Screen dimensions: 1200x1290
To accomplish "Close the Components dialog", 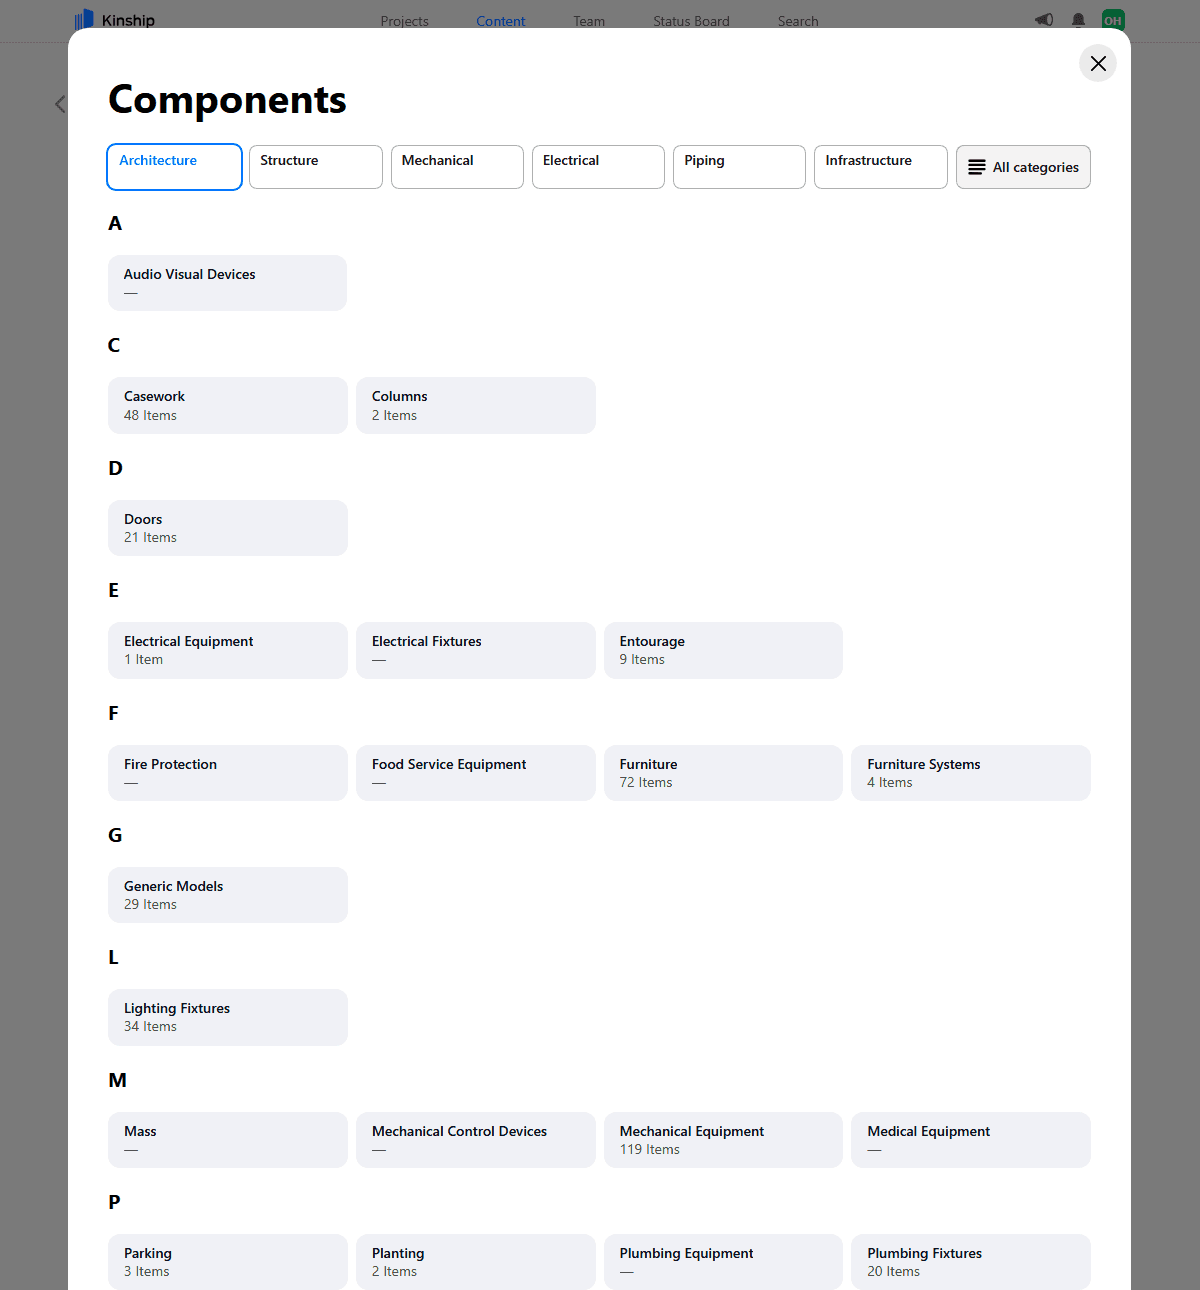I will click(x=1097, y=63).
